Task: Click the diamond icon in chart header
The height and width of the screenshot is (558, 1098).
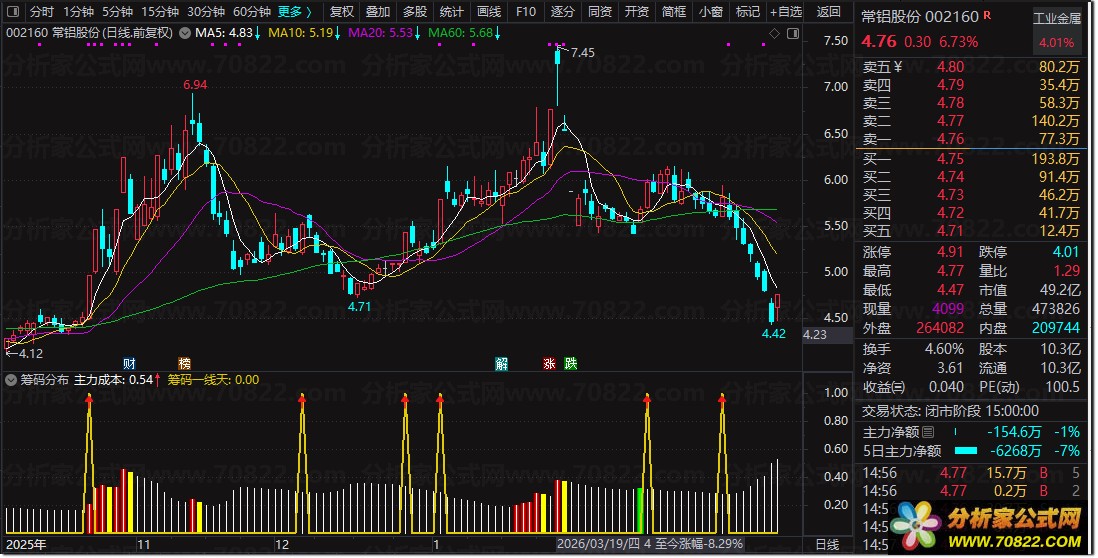Action: click(774, 34)
